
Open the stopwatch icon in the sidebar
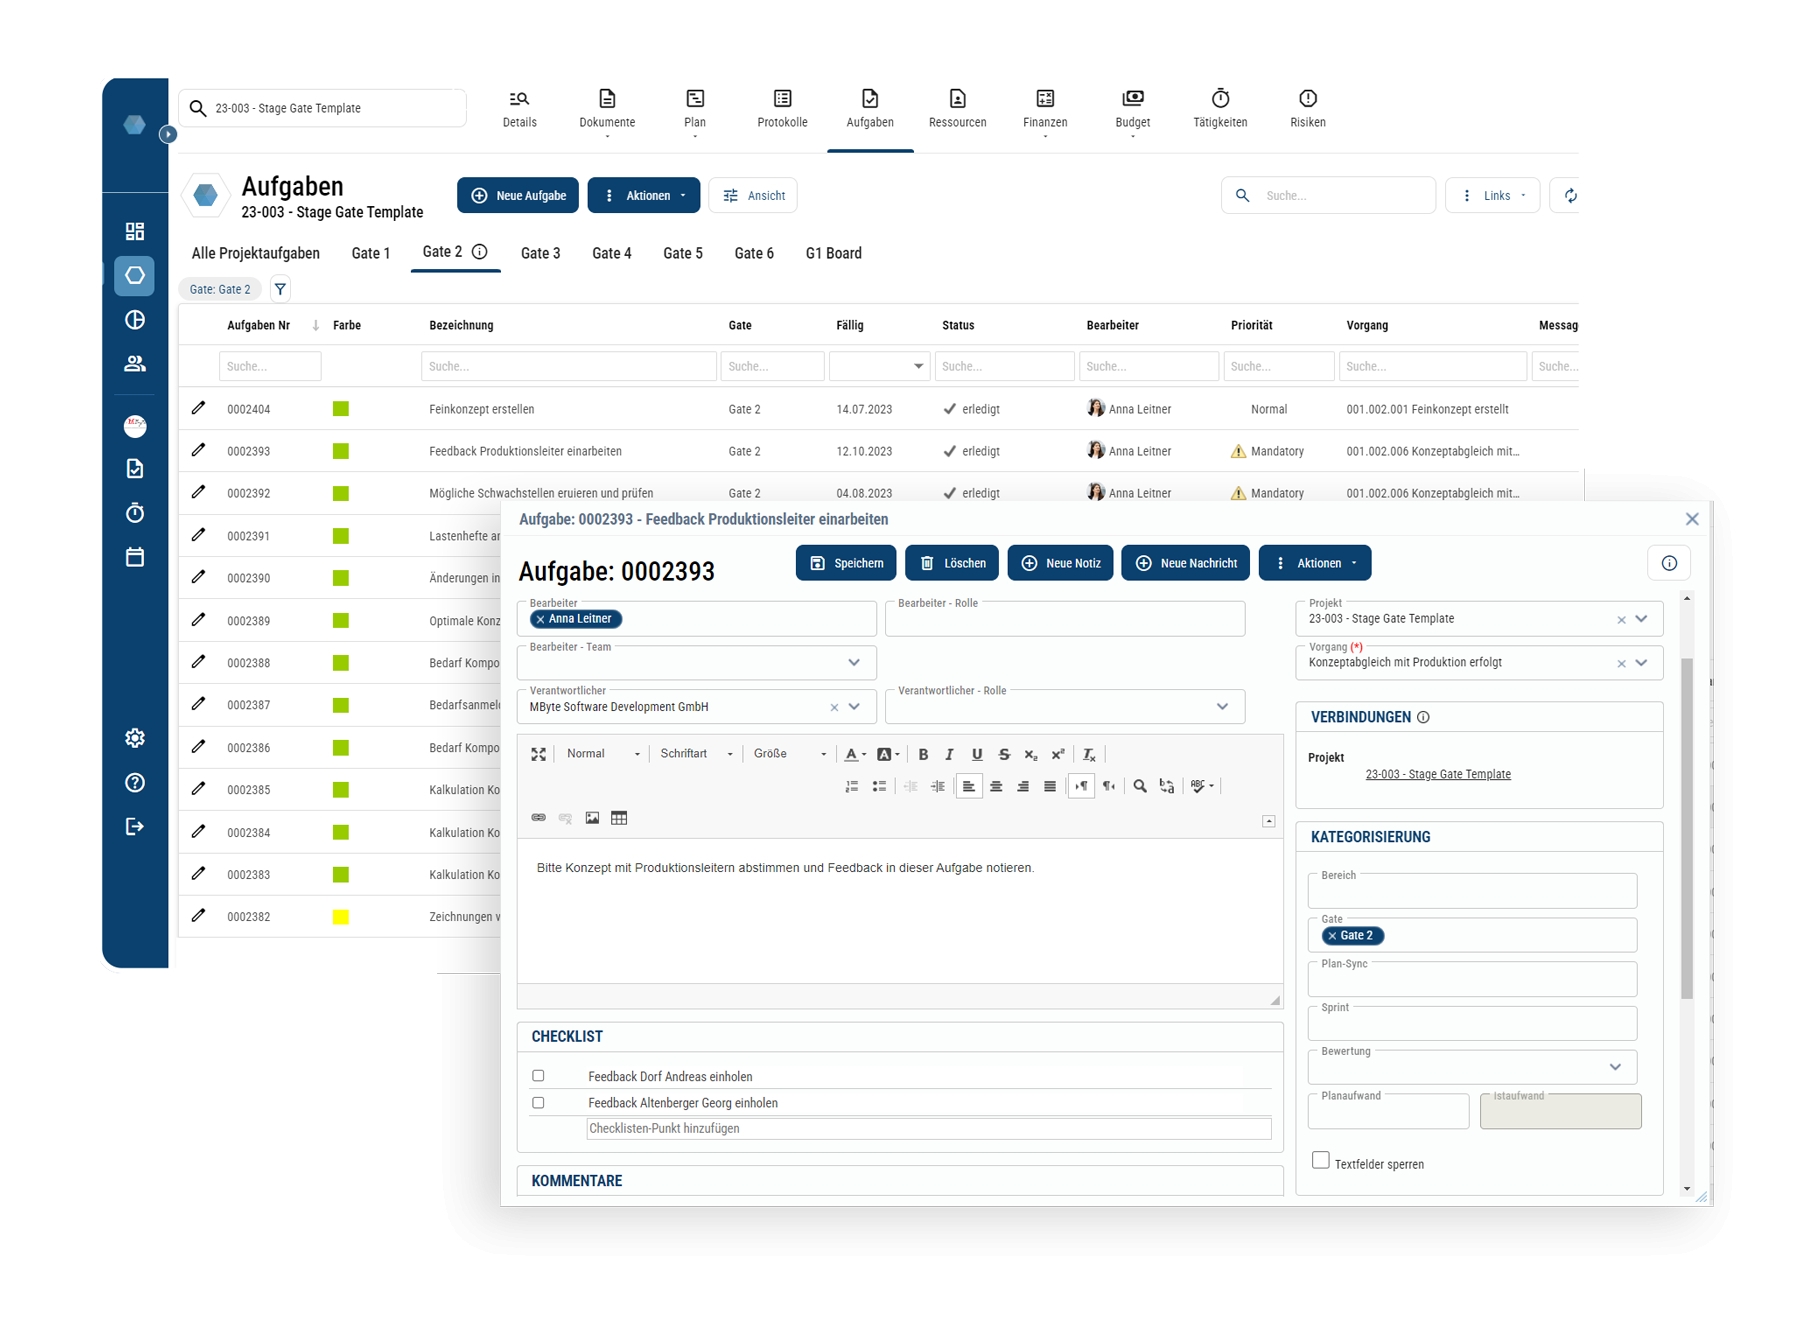click(135, 513)
